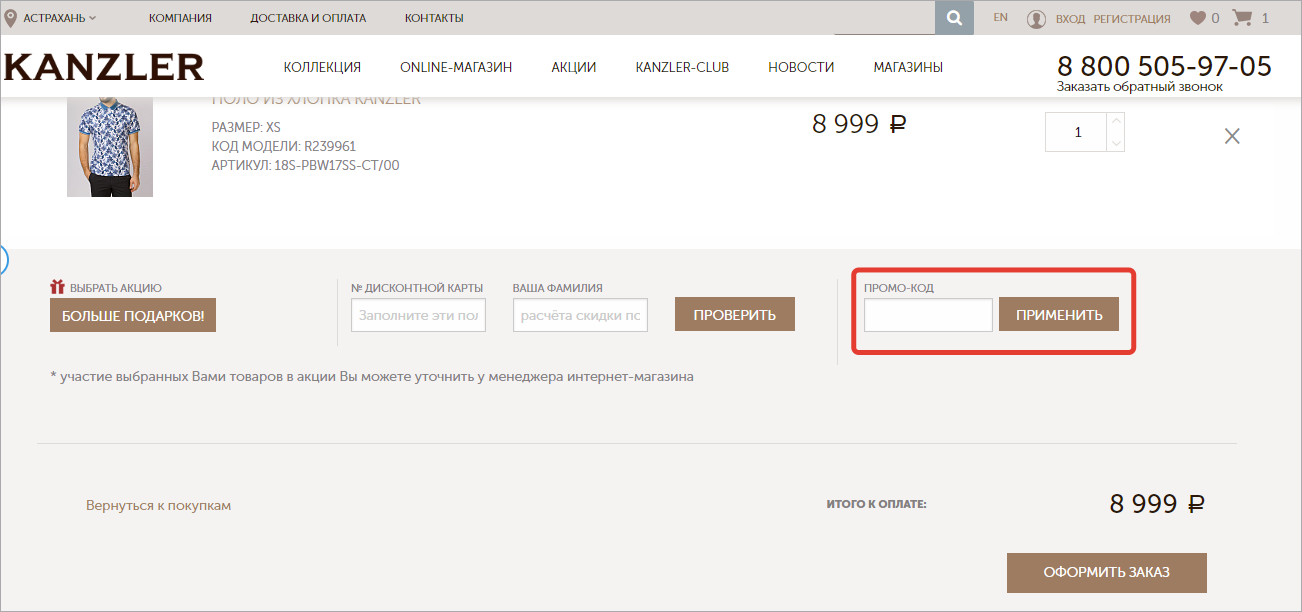The image size is (1302, 612).
Task: Click the gift icon near Выбрать акцию
Action: click(57, 287)
